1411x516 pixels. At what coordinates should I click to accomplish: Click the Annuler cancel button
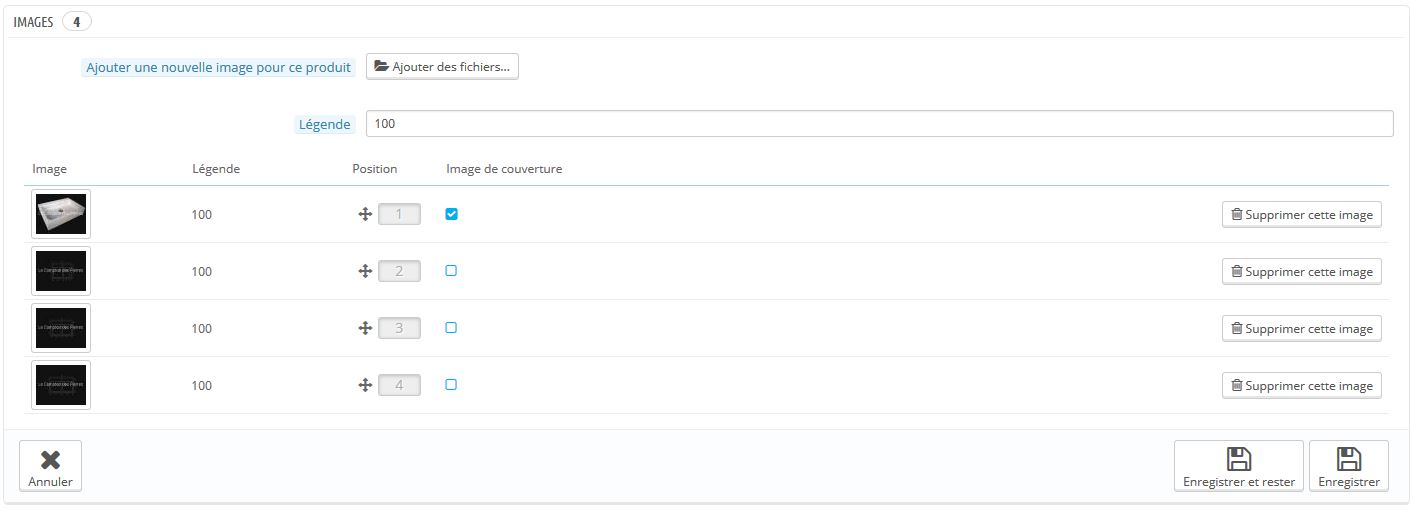[50, 466]
